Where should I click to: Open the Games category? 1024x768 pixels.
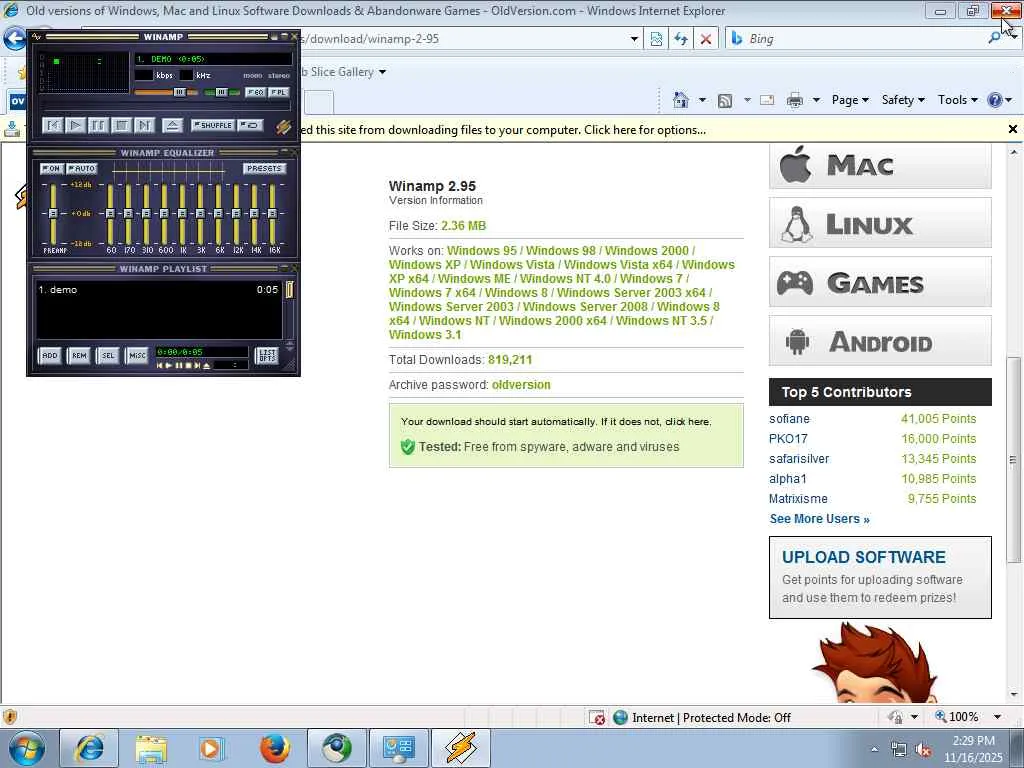pos(880,282)
